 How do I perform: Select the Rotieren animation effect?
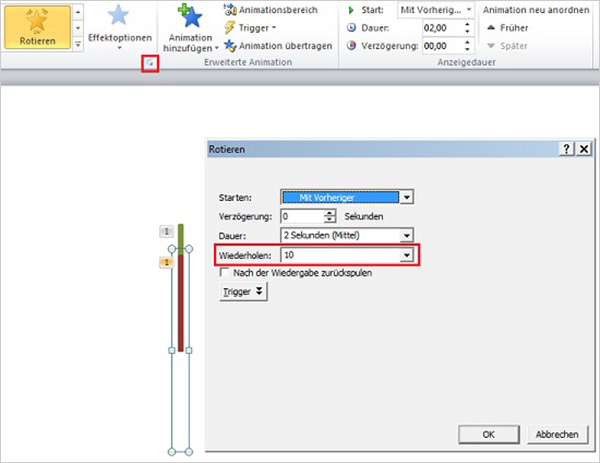[38, 27]
